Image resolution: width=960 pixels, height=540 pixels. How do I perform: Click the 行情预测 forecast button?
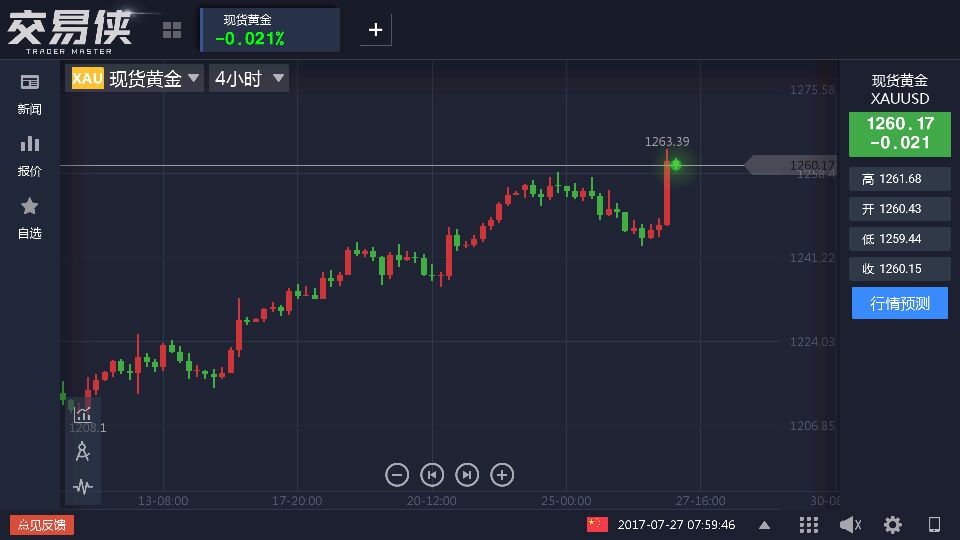click(x=900, y=303)
